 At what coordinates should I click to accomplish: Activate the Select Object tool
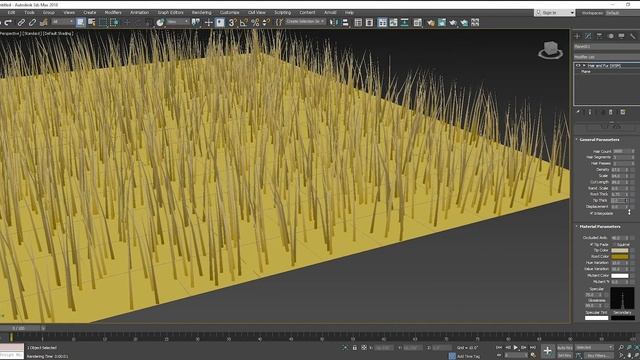(x=80, y=22)
